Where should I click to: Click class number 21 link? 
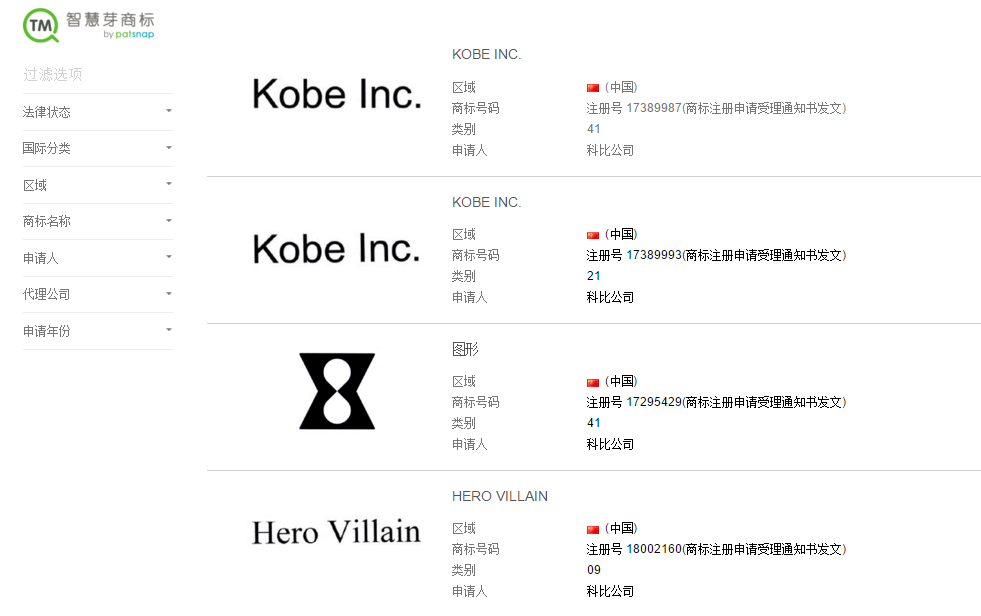tap(594, 276)
